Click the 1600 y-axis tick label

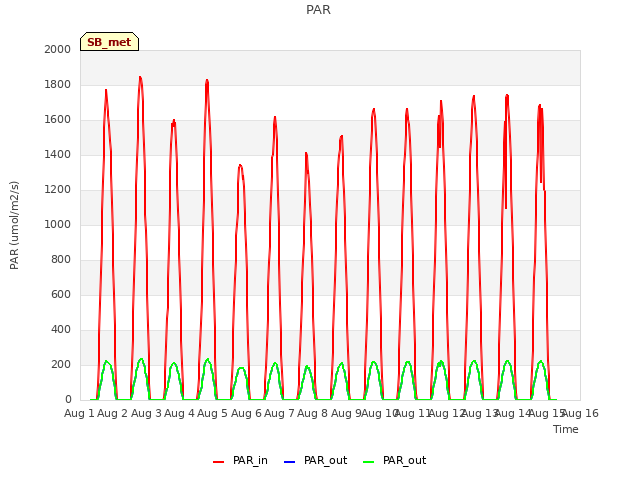[58, 120]
